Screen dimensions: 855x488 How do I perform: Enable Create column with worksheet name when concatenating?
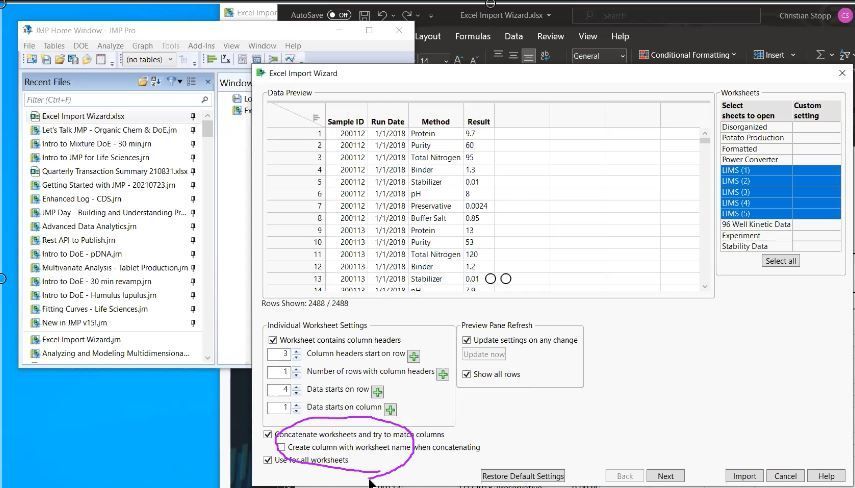pyautogui.click(x=281, y=447)
